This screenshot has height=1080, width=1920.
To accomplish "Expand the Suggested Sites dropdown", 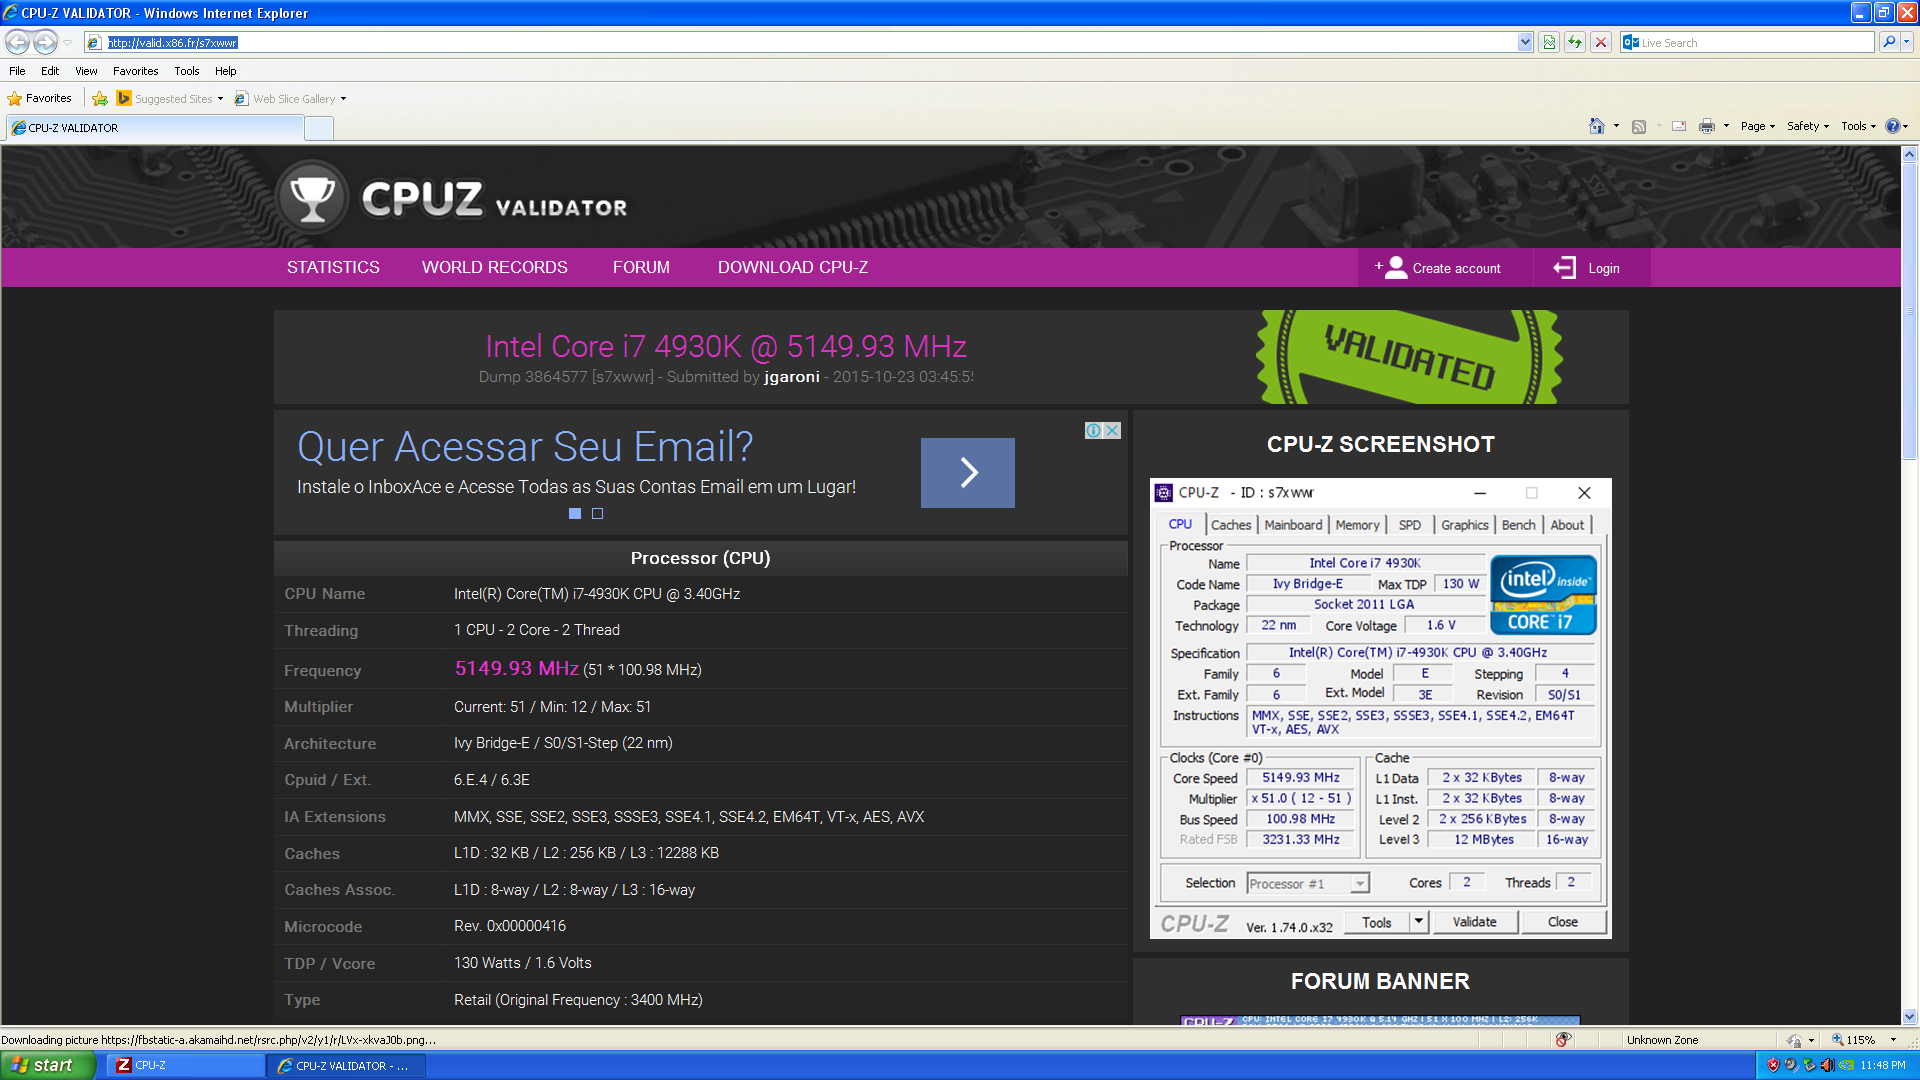I will click(220, 99).
